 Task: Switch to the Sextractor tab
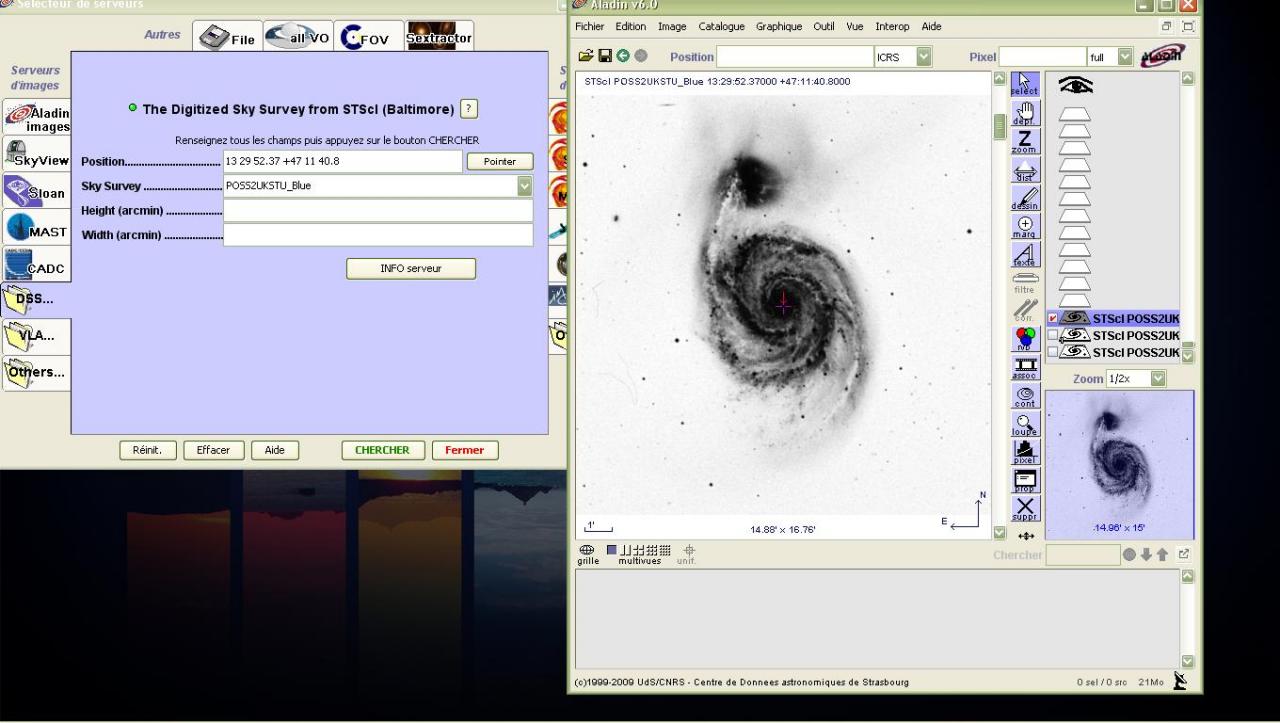439,38
